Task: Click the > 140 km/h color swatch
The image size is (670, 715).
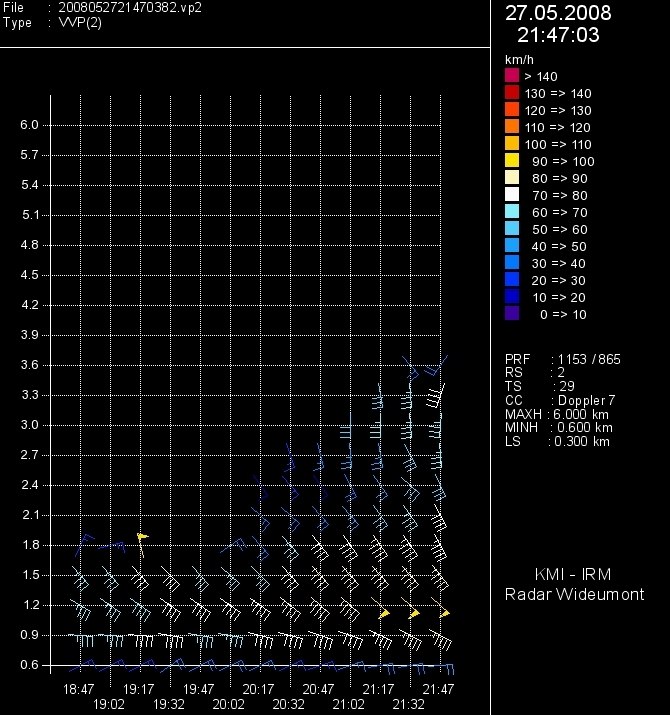Action: (x=512, y=75)
